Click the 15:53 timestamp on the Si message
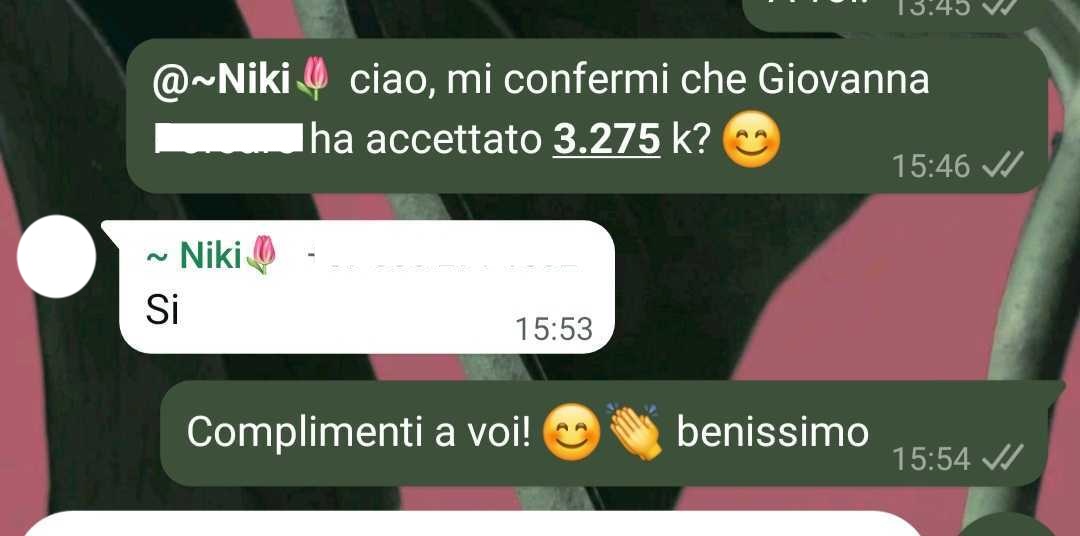The image size is (1080, 536). 553,329
